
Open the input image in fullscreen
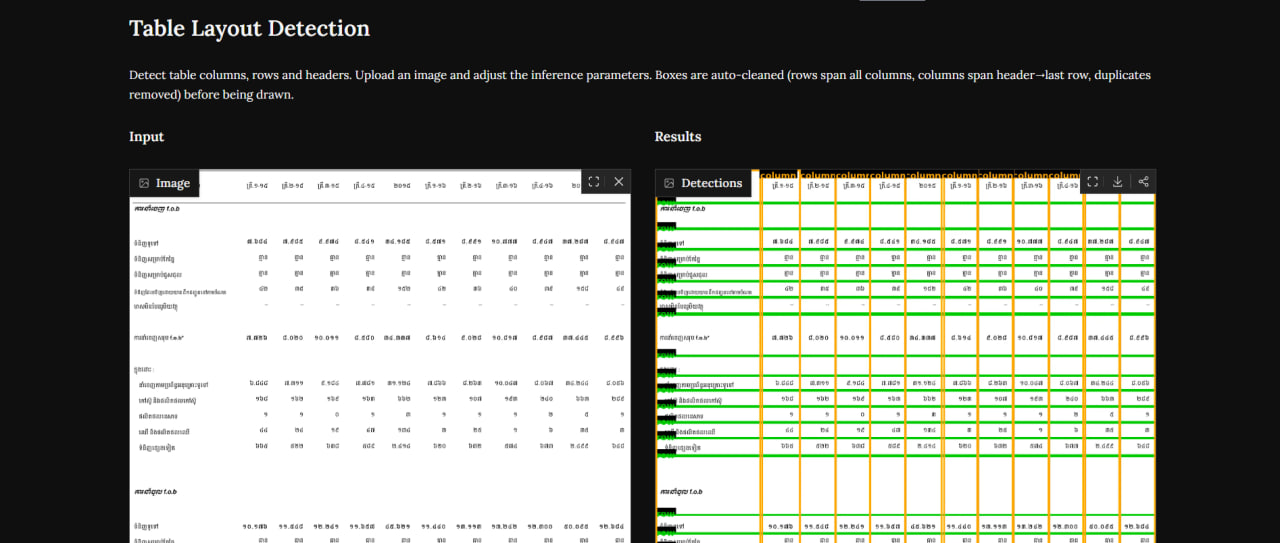click(594, 182)
